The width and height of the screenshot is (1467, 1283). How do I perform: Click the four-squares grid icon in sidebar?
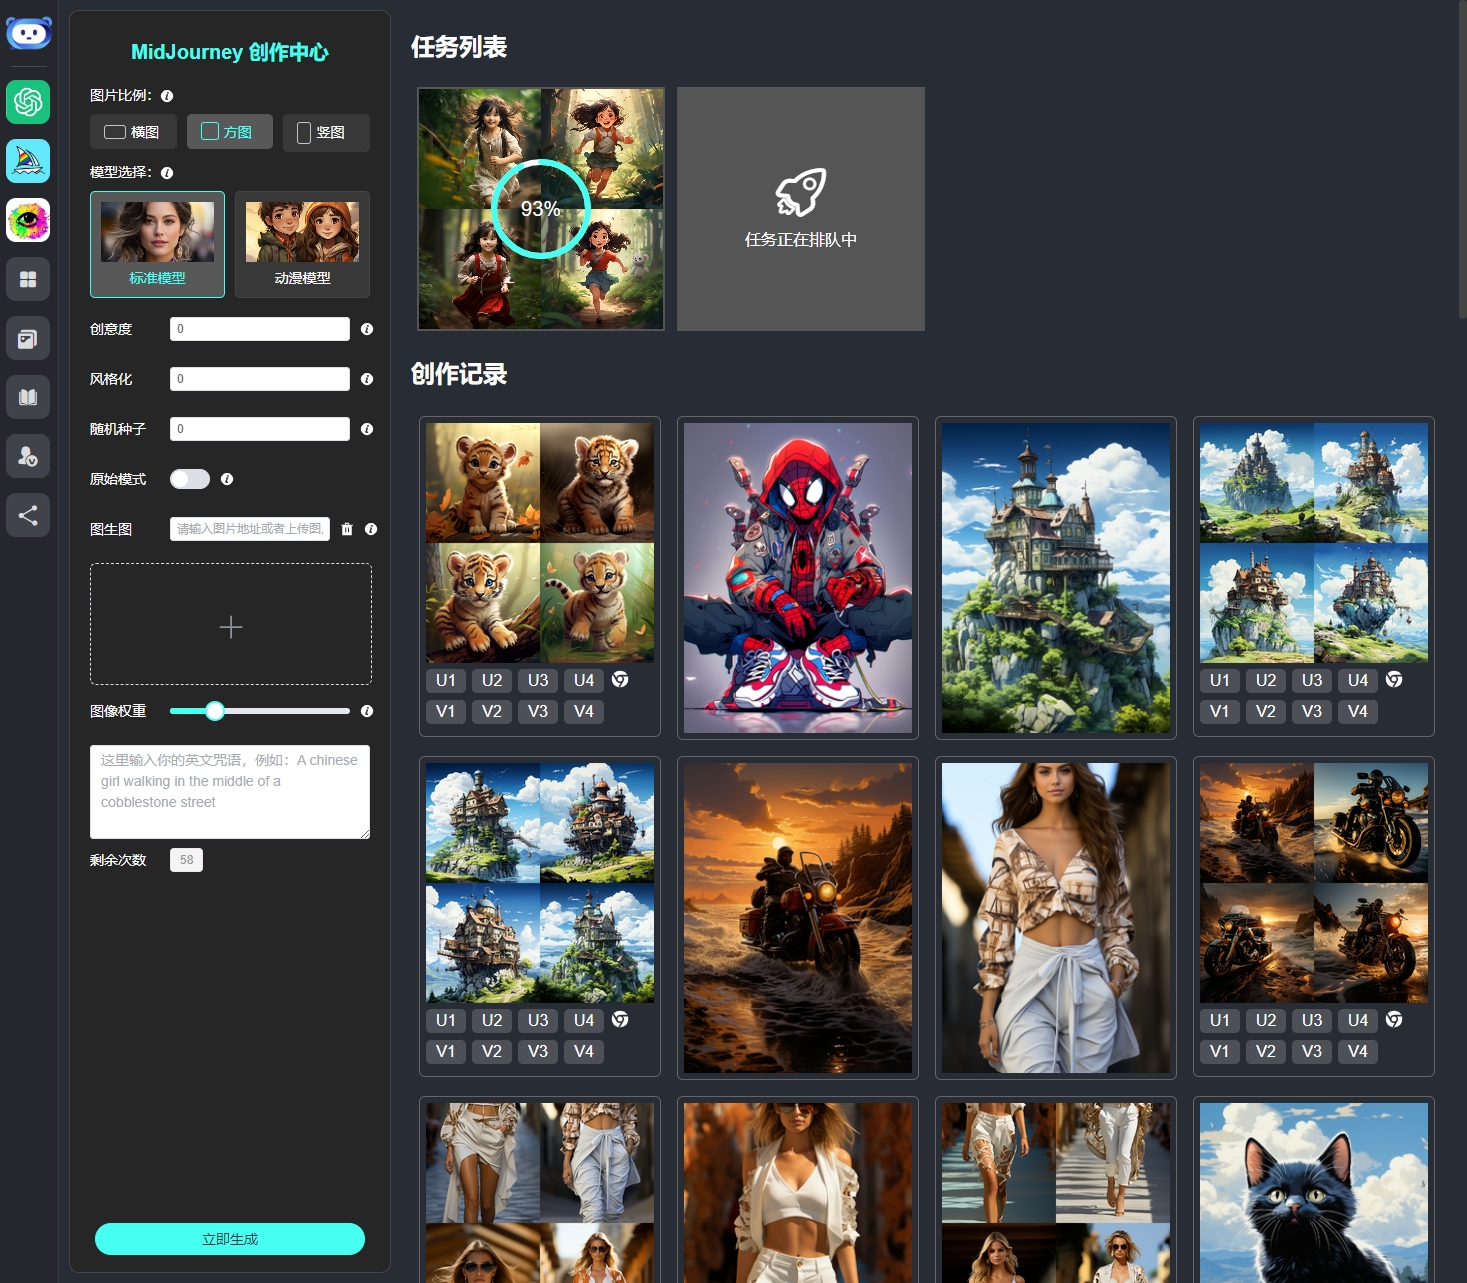28,279
